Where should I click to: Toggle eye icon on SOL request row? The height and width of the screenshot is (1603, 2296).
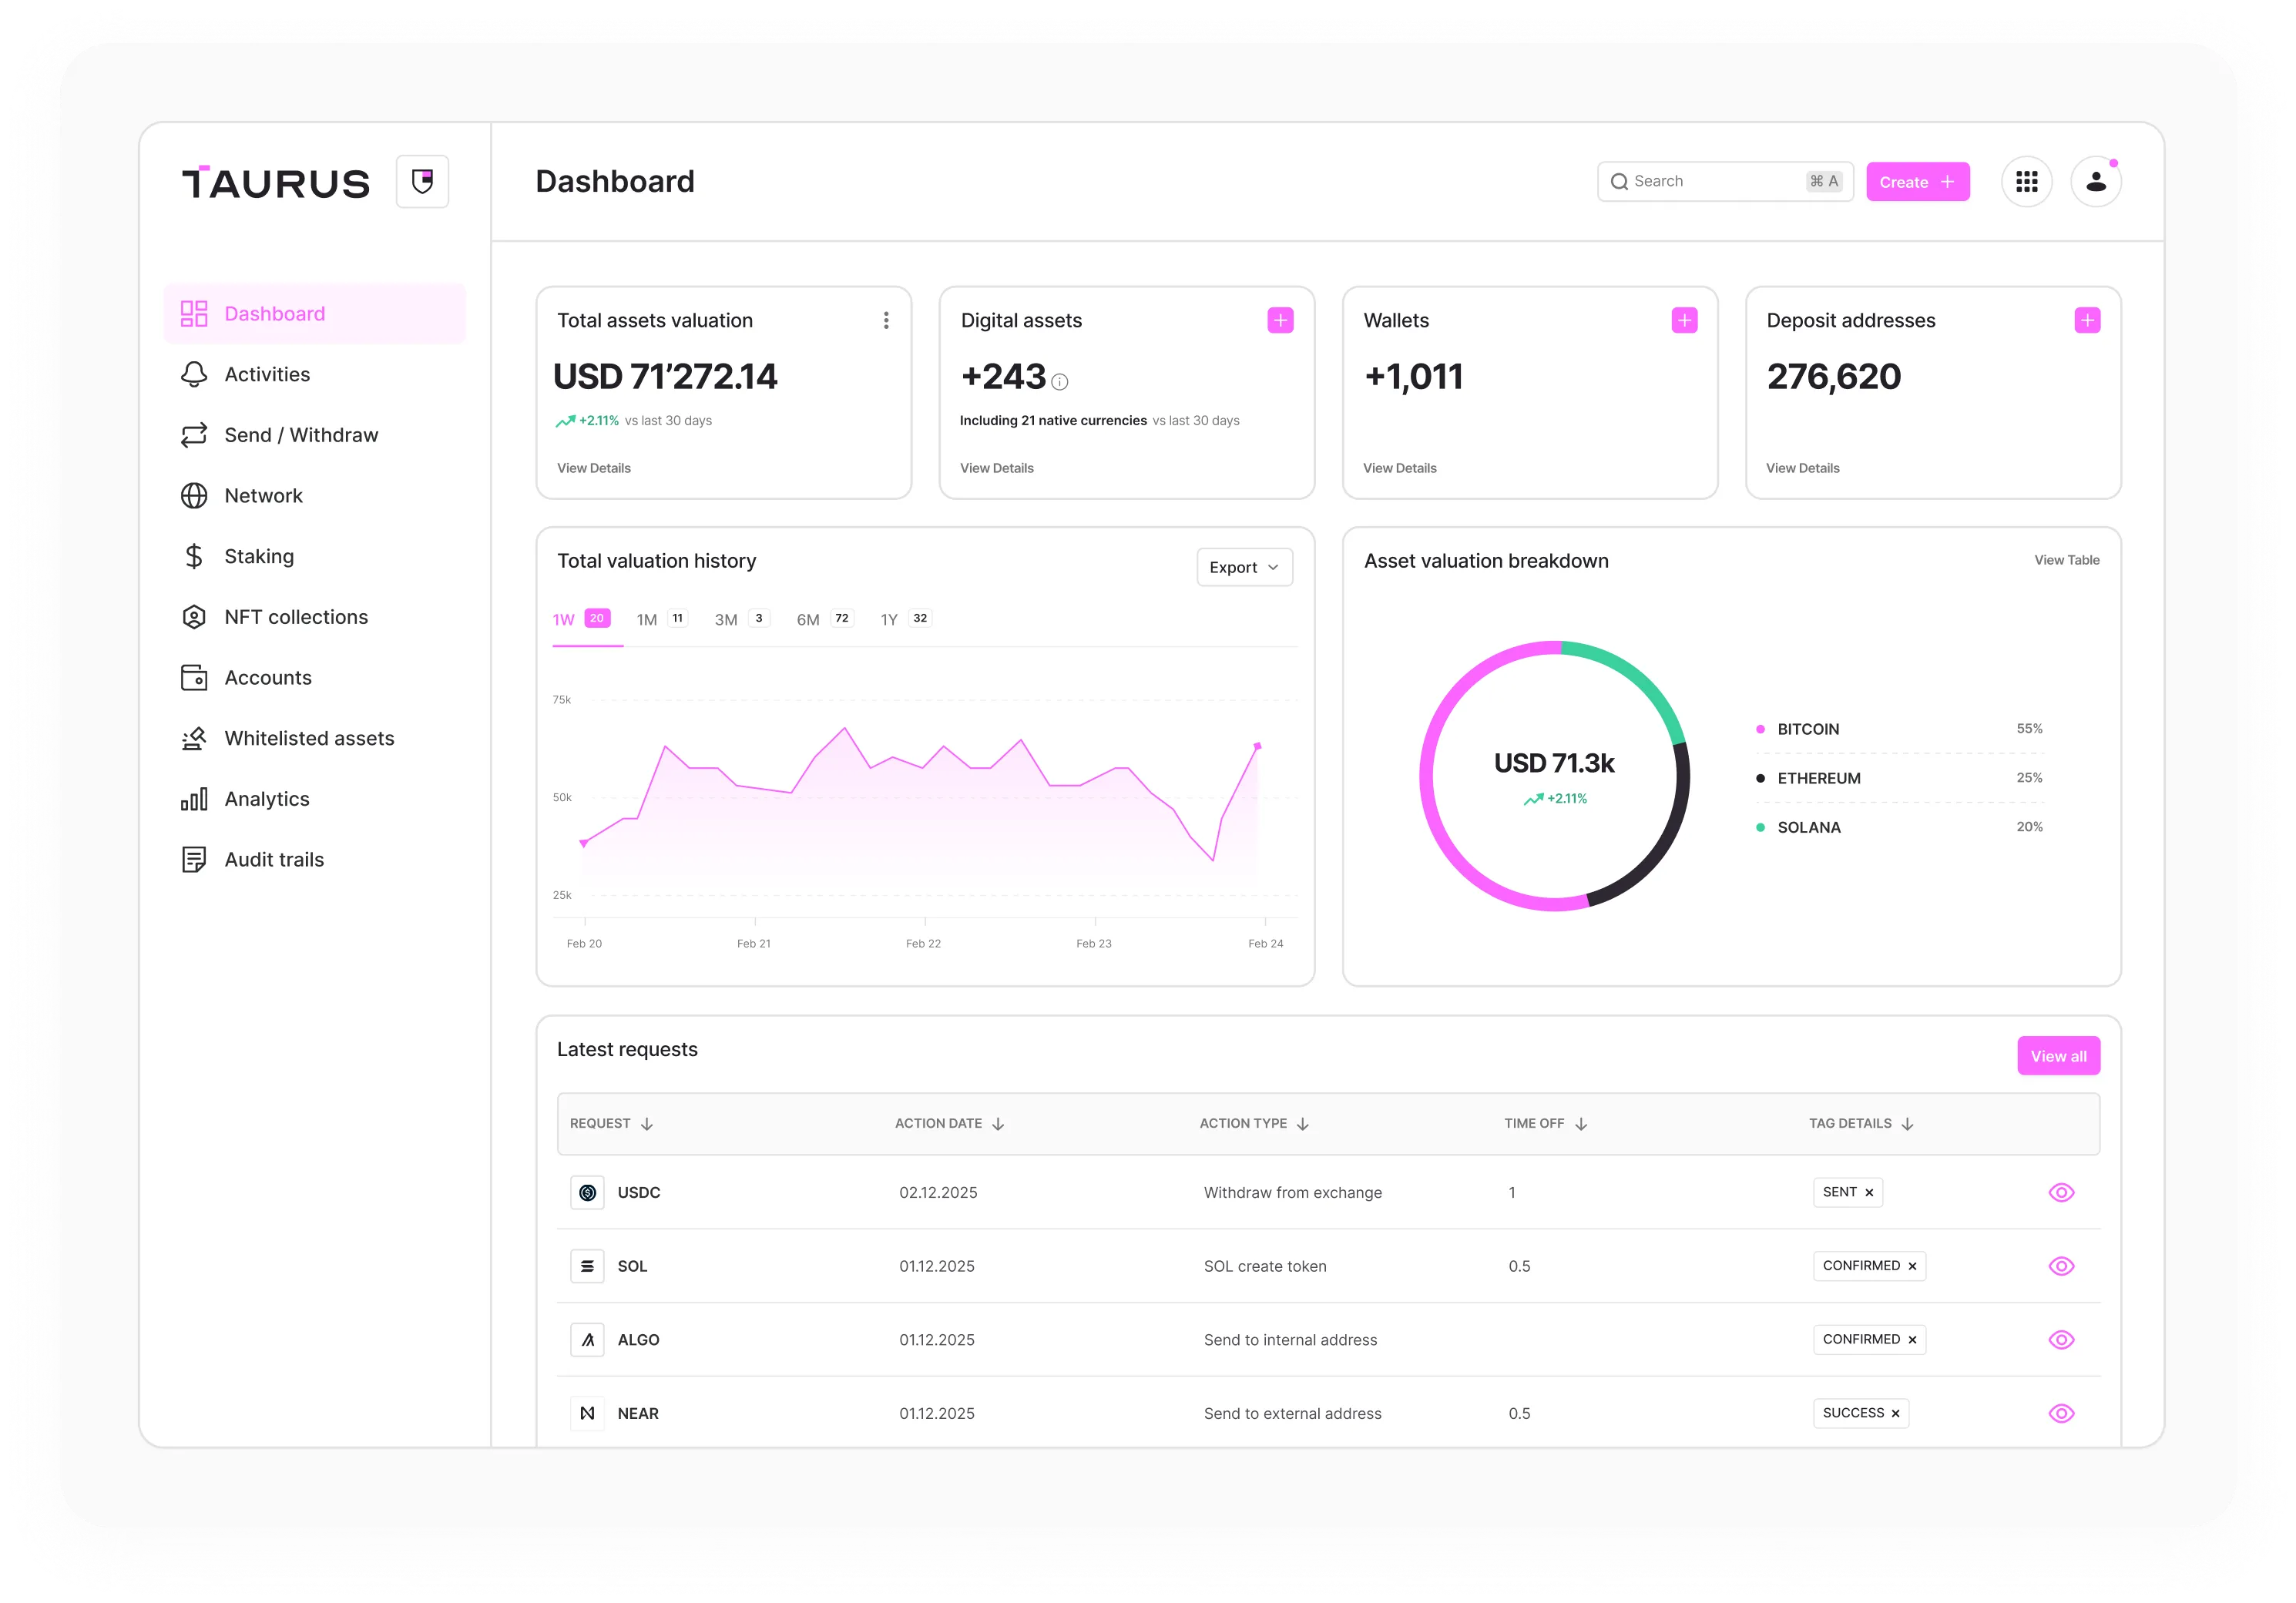coord(2061,1266)
